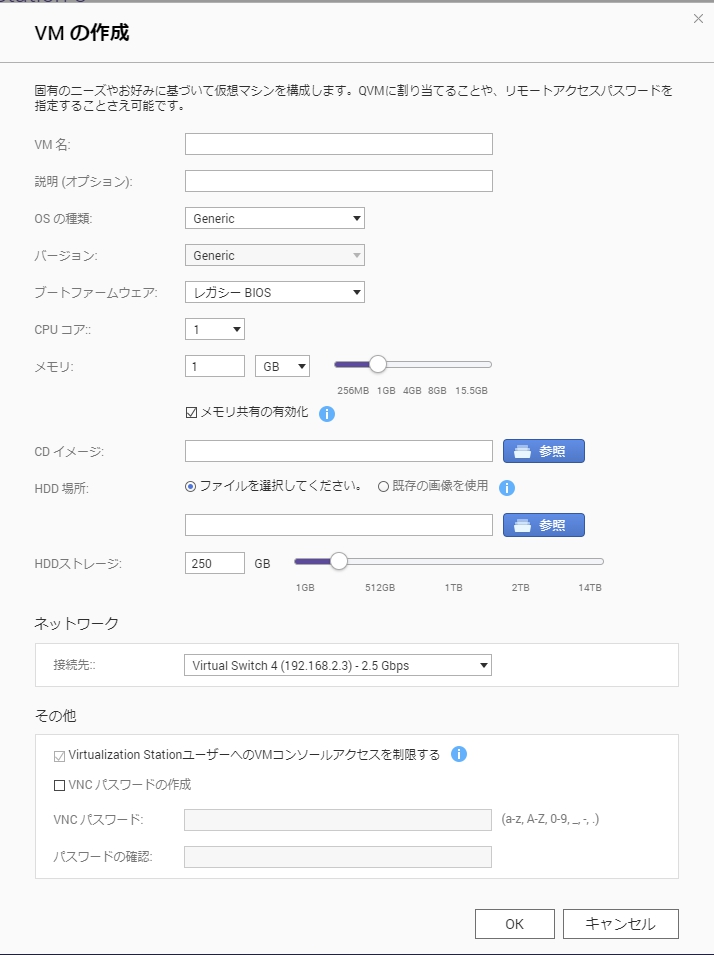Select 既存の画像を使用 radio option
The height and width of the screenshot is (955, 714).
click(383, 487)
